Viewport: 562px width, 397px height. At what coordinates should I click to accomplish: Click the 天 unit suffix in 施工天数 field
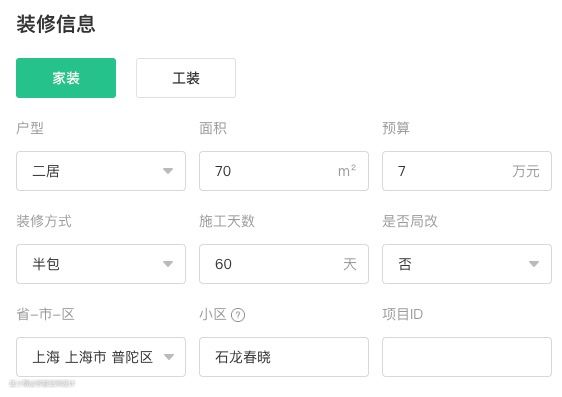(x=349, y=264)
